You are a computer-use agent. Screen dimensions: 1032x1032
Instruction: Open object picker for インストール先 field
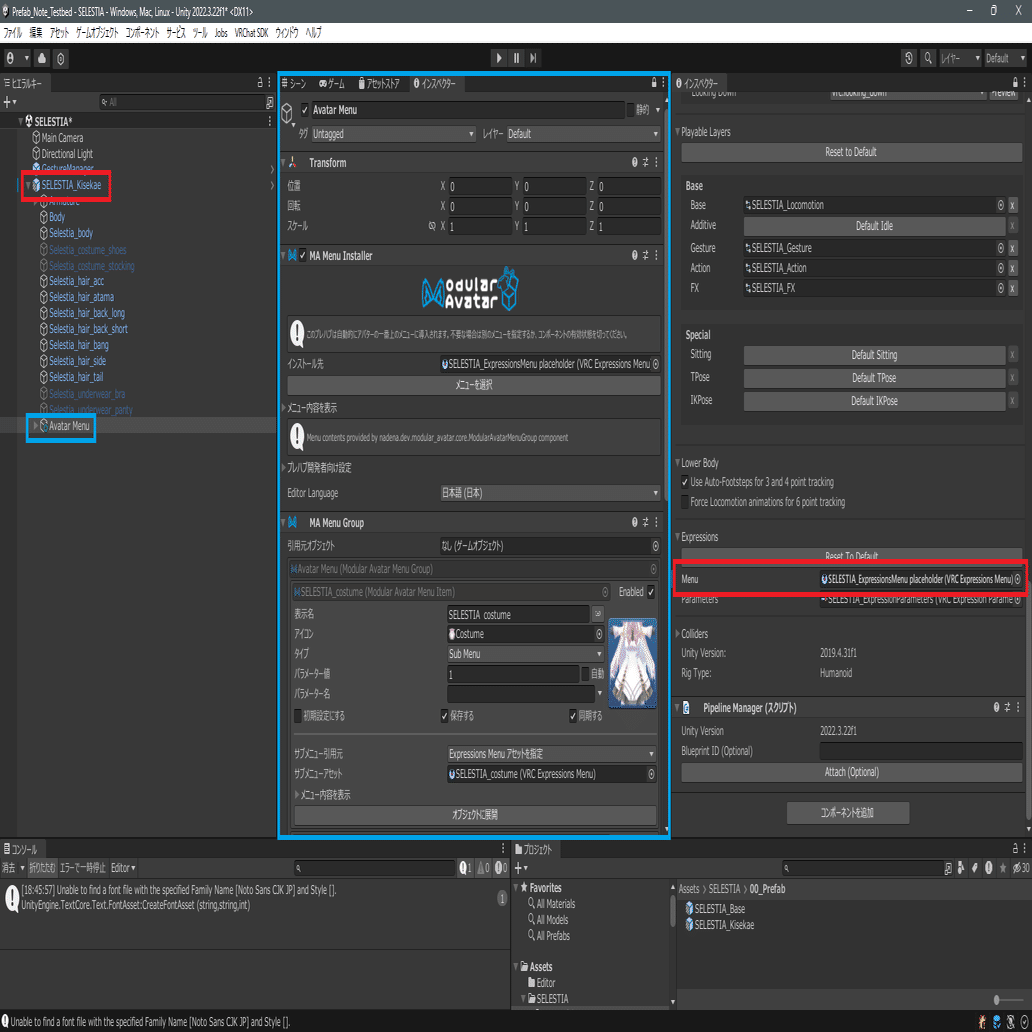tap(656, 364)
